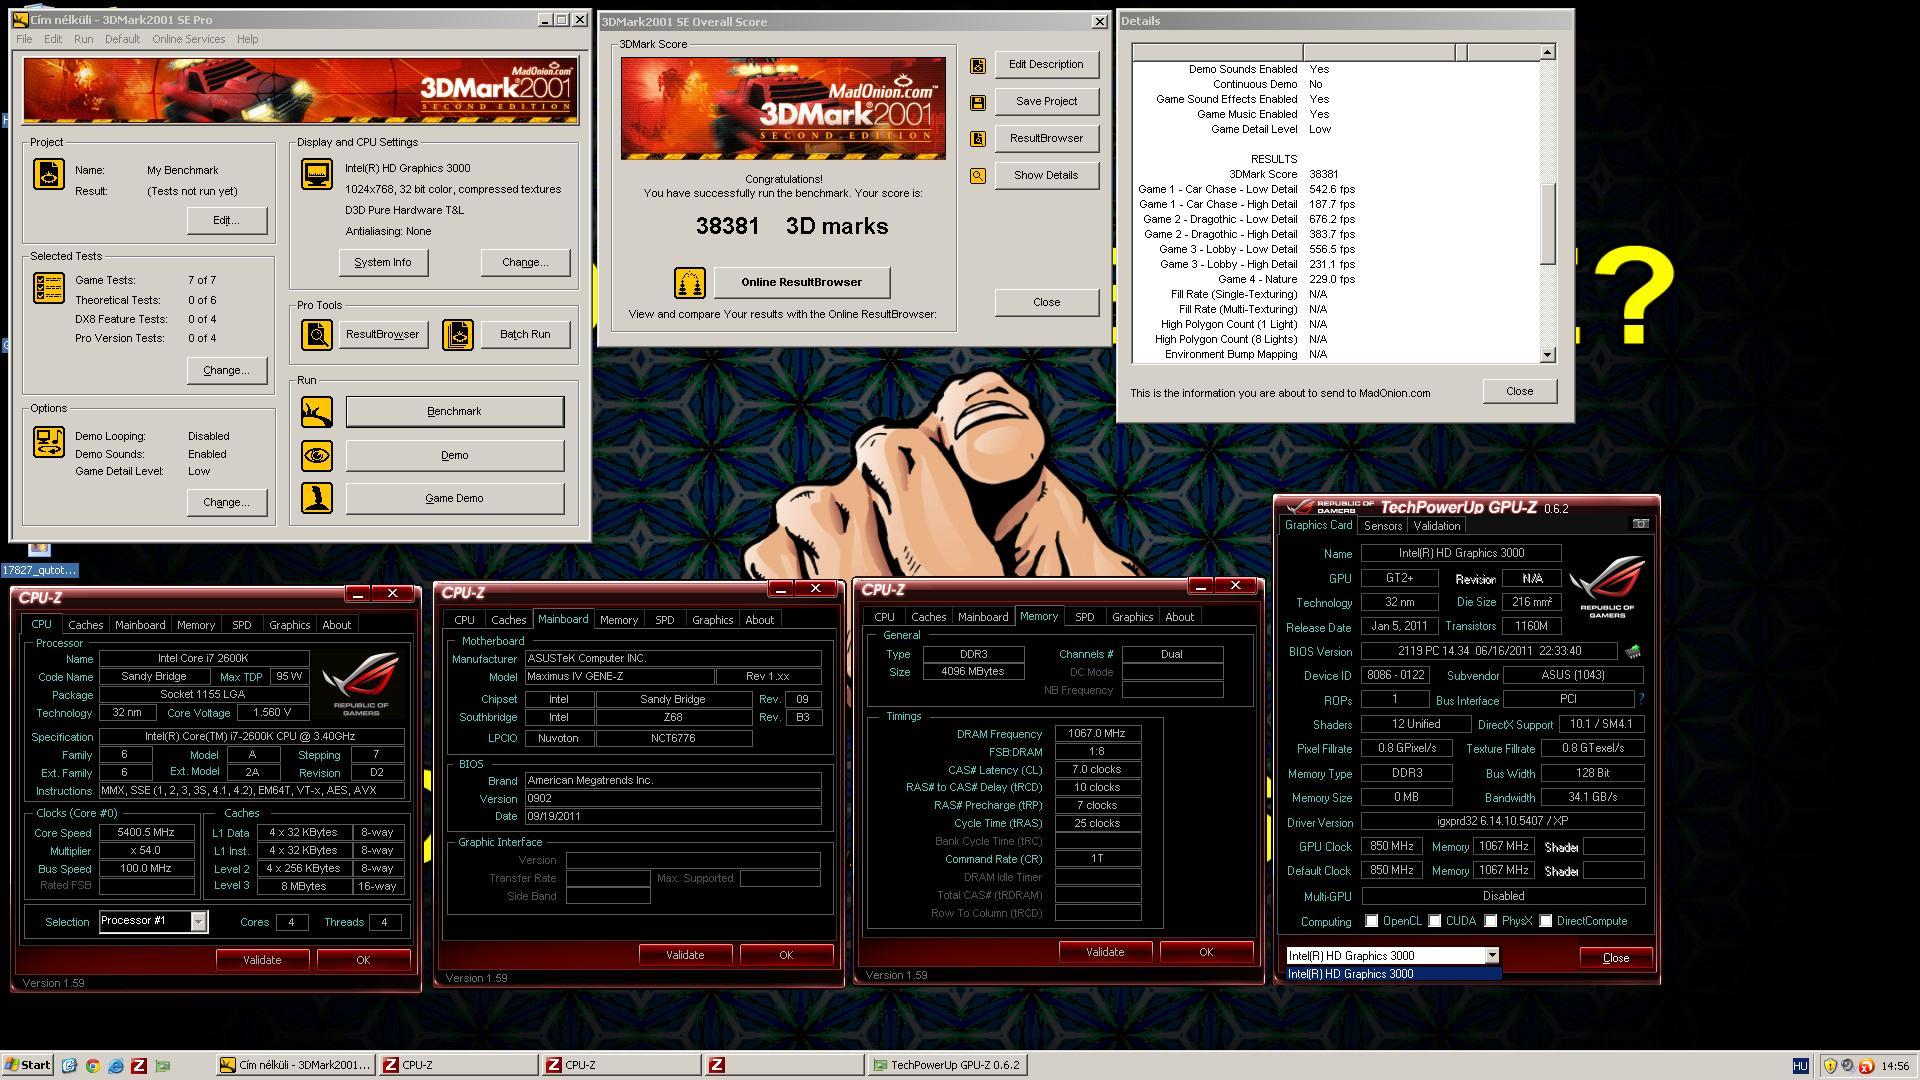Viewport: 1920px width, 1080px height.
Task: Click the ResultBrowser icon in score window
Action: point(978,139)
